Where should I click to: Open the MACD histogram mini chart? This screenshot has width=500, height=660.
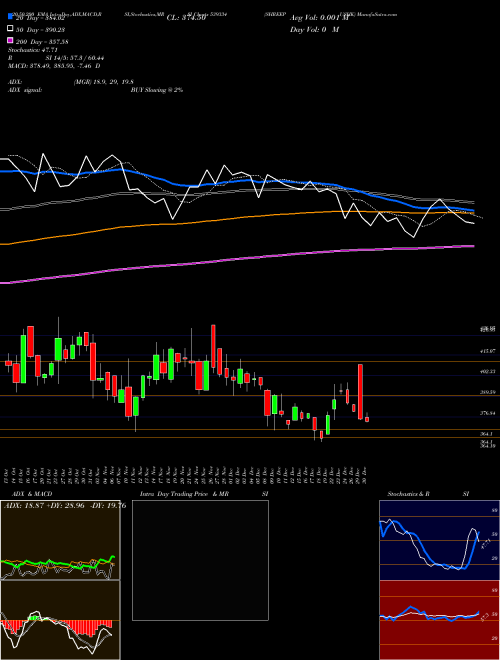pyautogui.click(x=60, y=620)
